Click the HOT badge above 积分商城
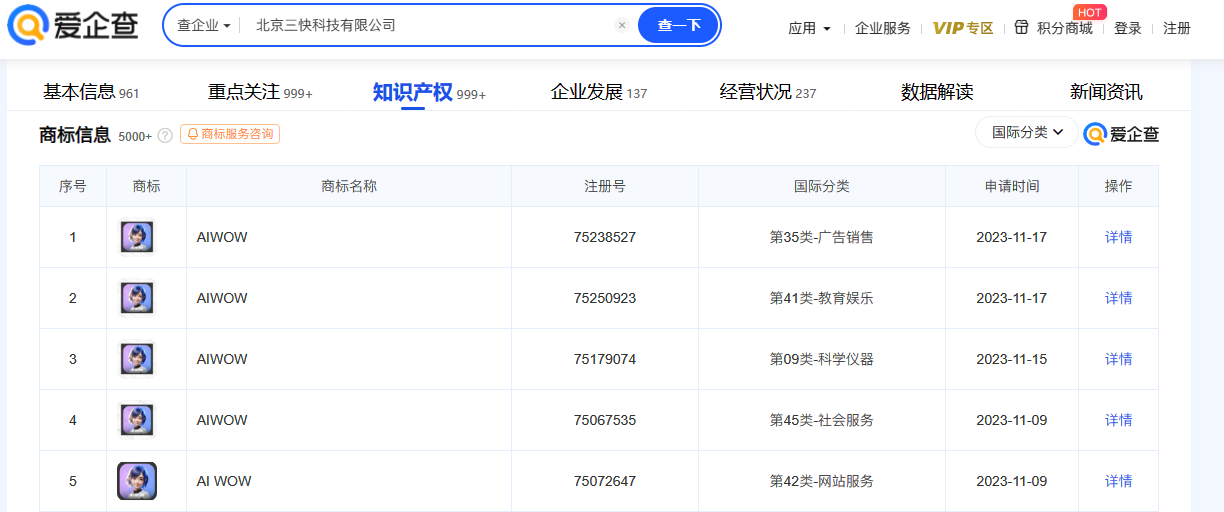Screen dimensions: 1224x512 pos(1090,12)
